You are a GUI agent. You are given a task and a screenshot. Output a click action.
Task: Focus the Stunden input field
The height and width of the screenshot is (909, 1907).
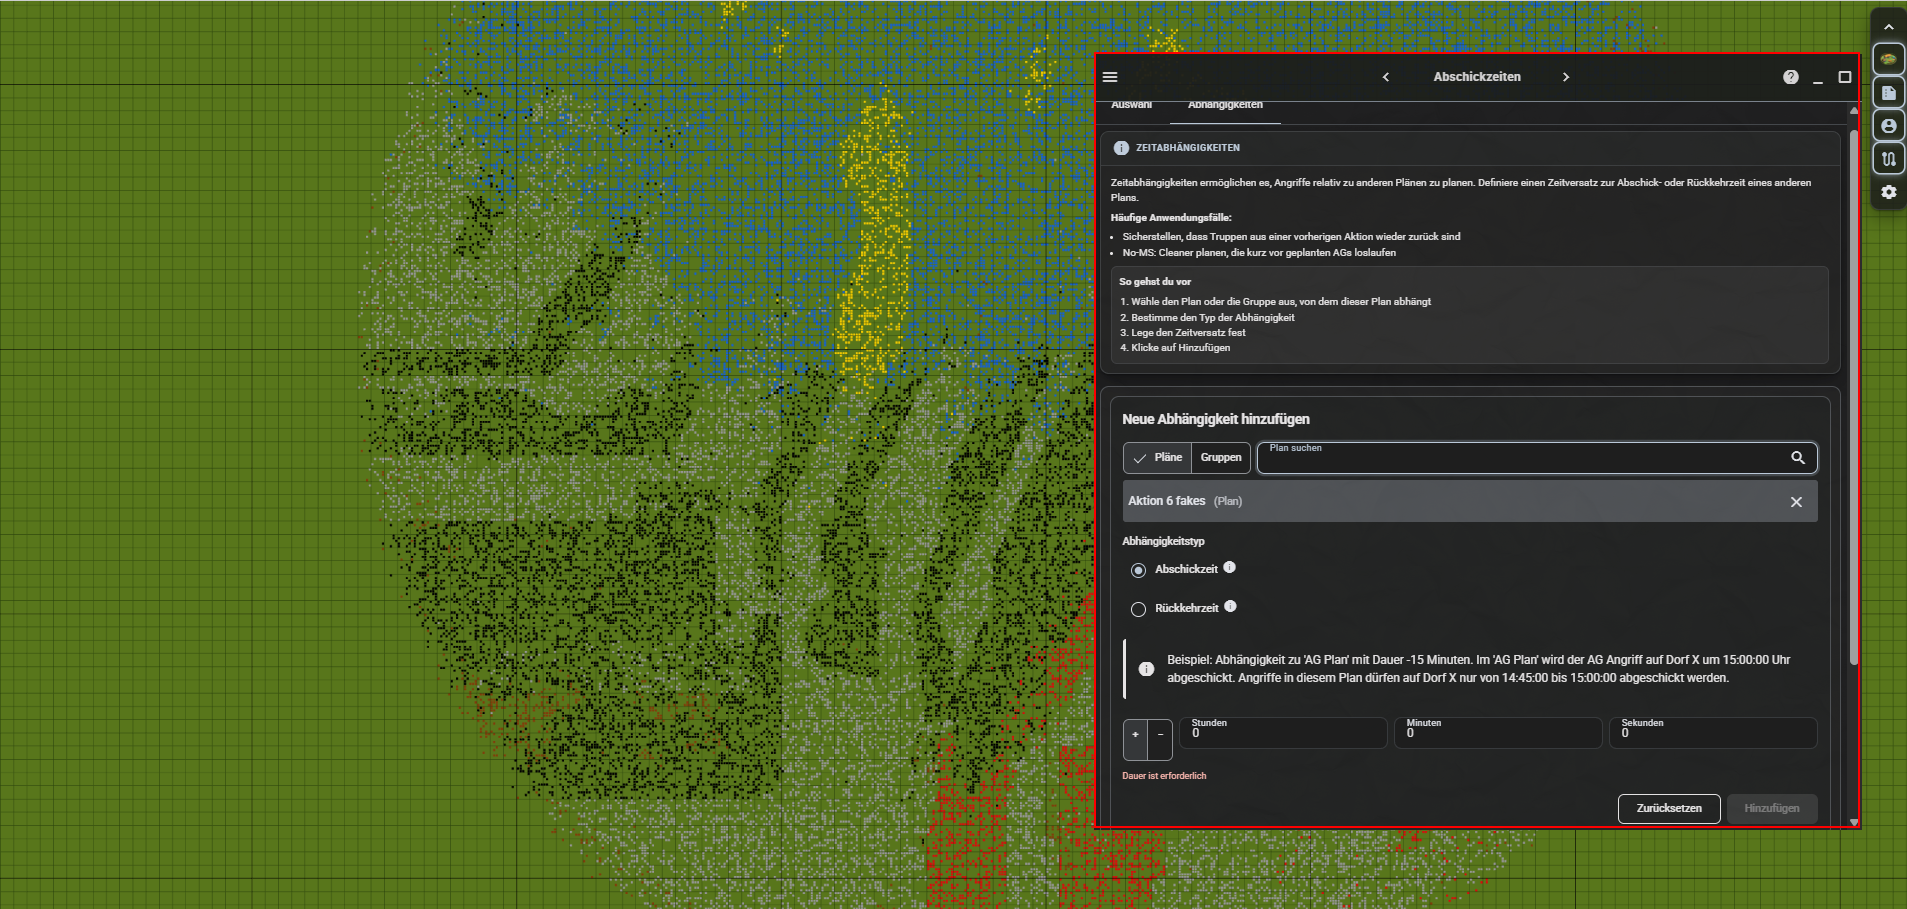tap(1283, 733)
